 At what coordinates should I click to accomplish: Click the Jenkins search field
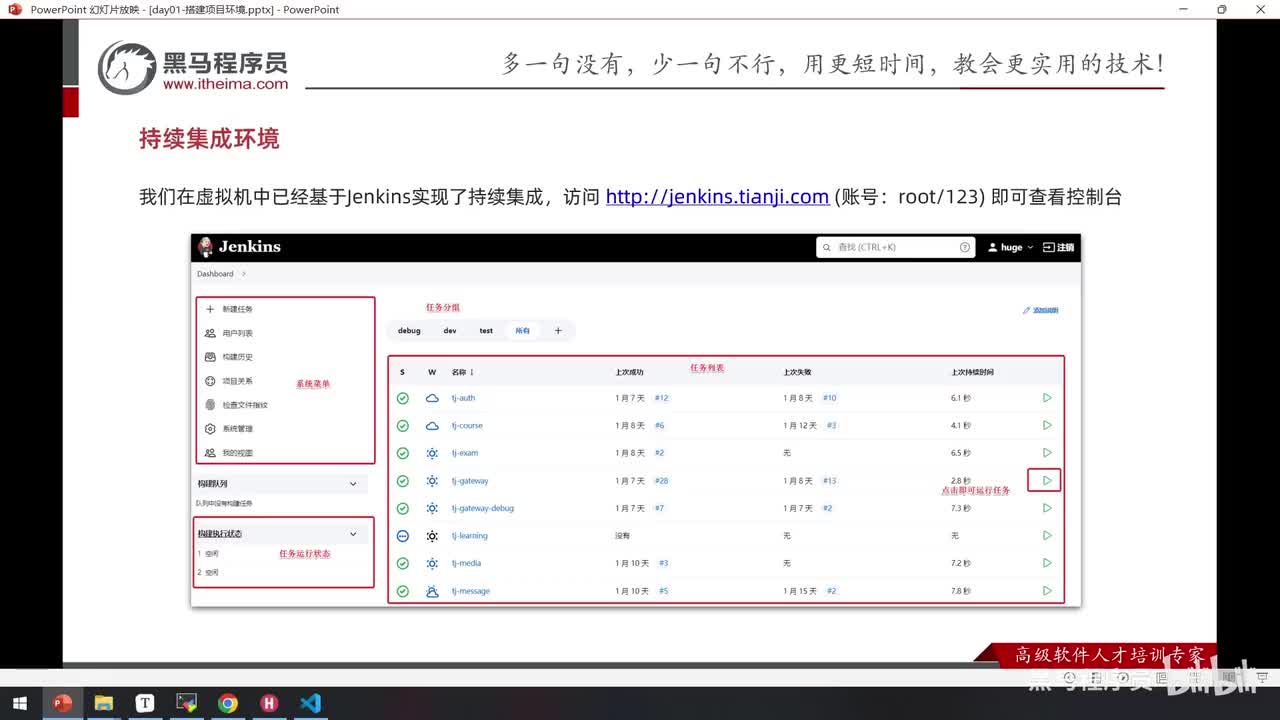point(895,247)
